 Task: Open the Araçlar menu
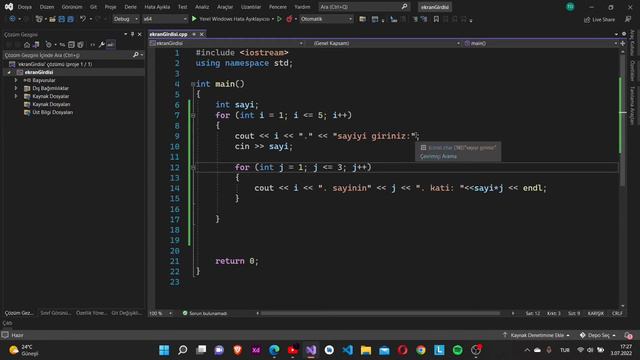click(x=225, y=7)
